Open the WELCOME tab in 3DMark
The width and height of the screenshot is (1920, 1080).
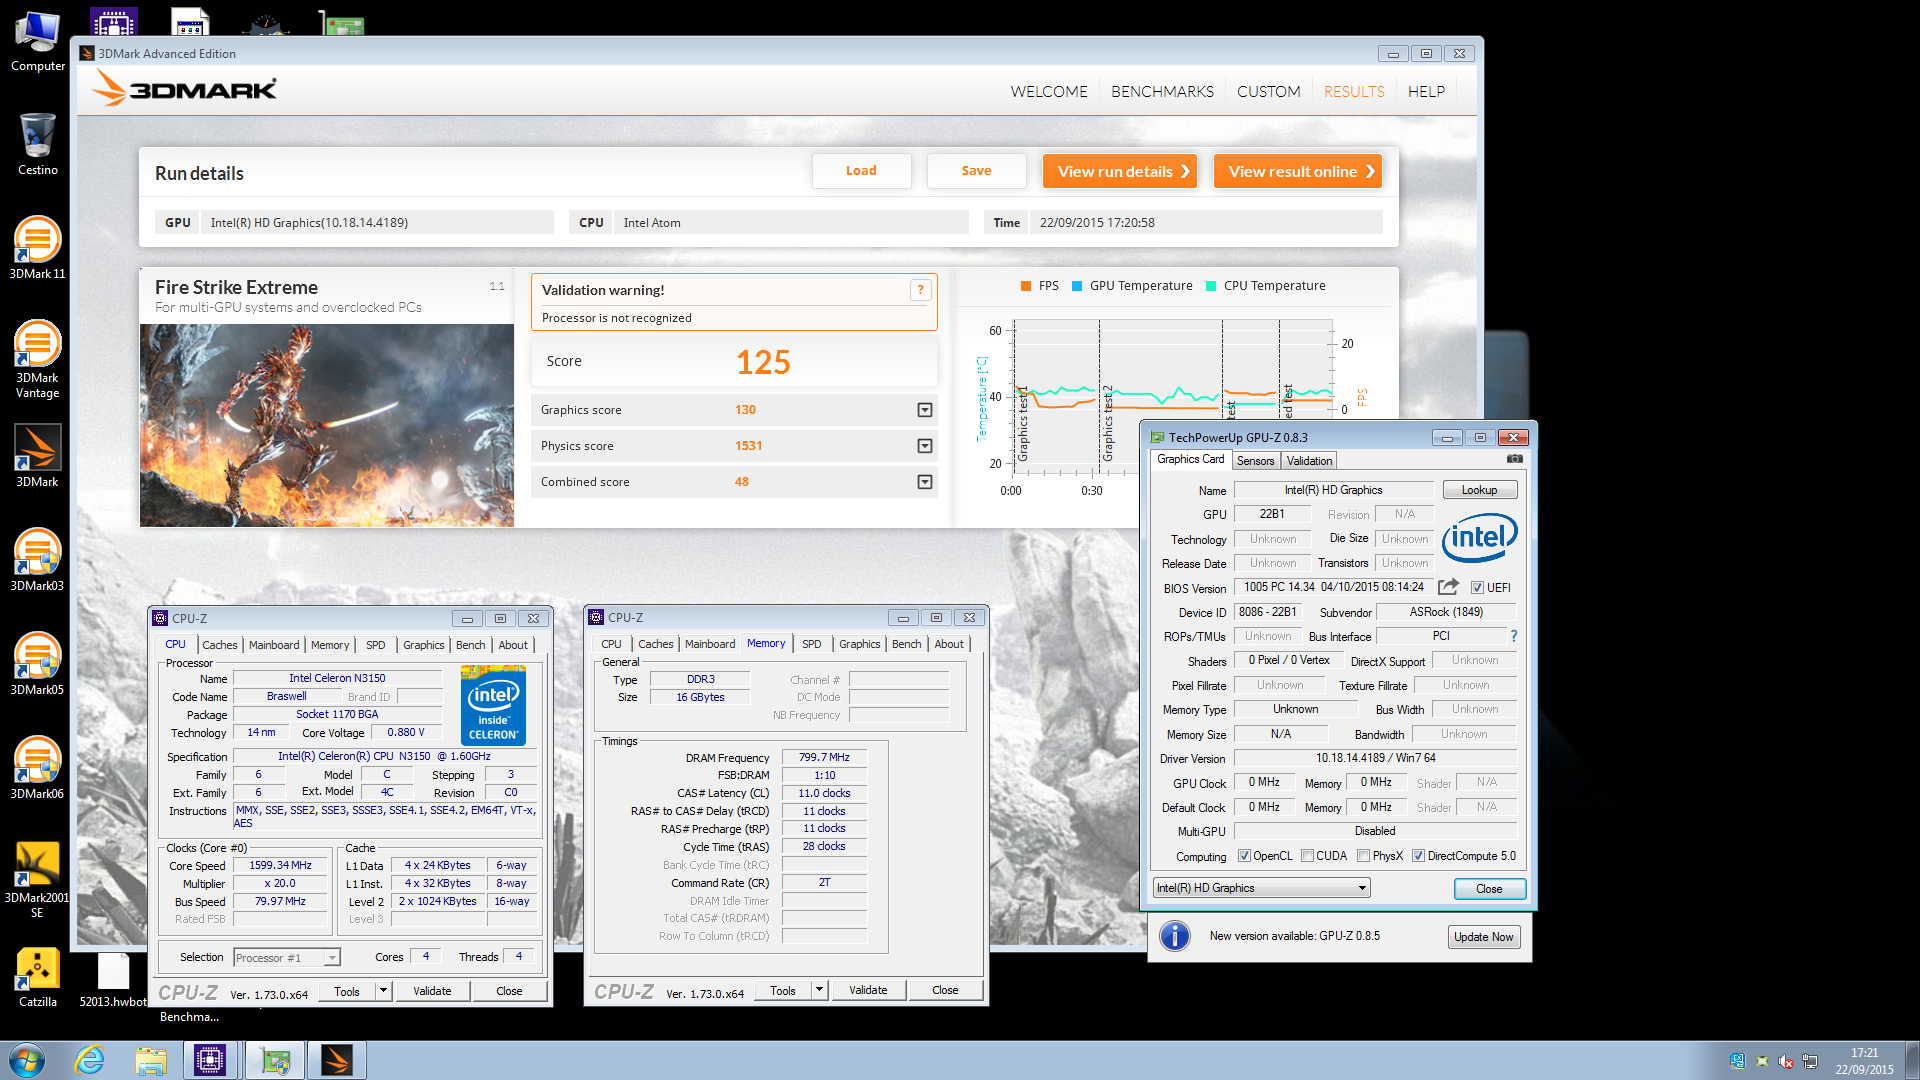[x=1048, y=91]
